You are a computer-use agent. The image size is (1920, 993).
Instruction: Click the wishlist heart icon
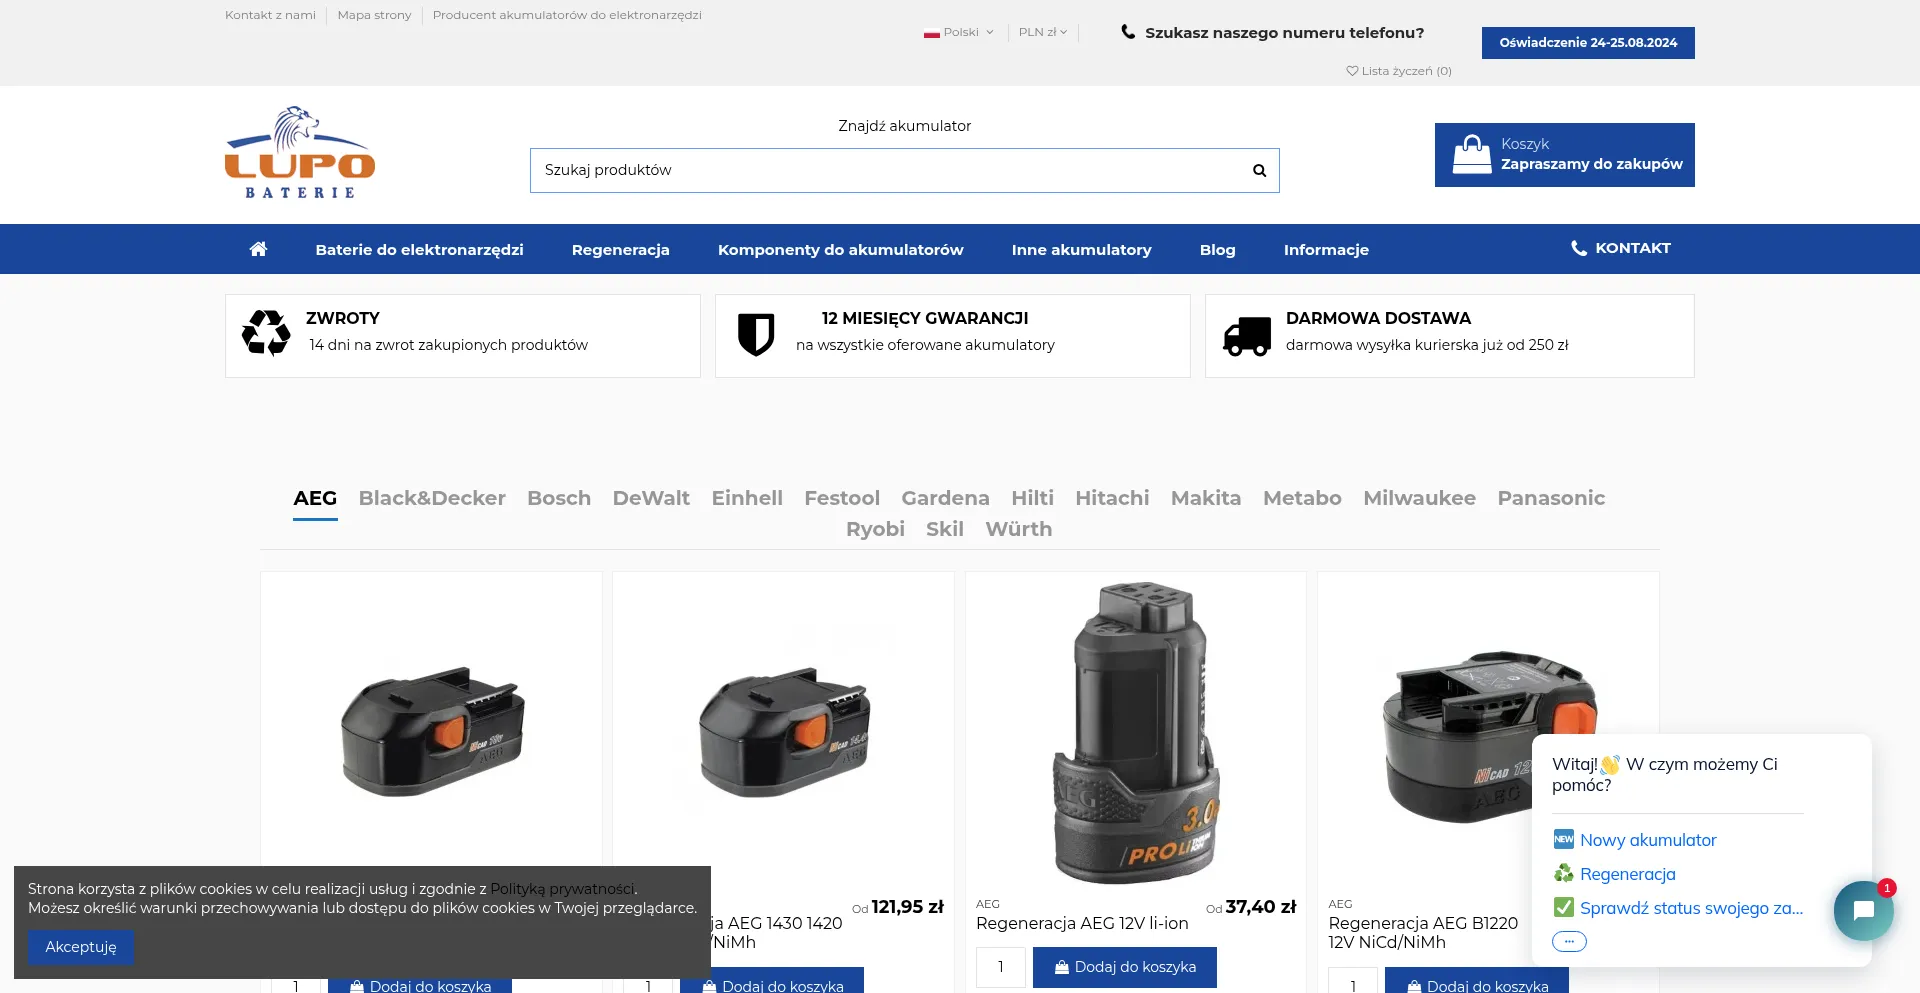click(1352, 71)
